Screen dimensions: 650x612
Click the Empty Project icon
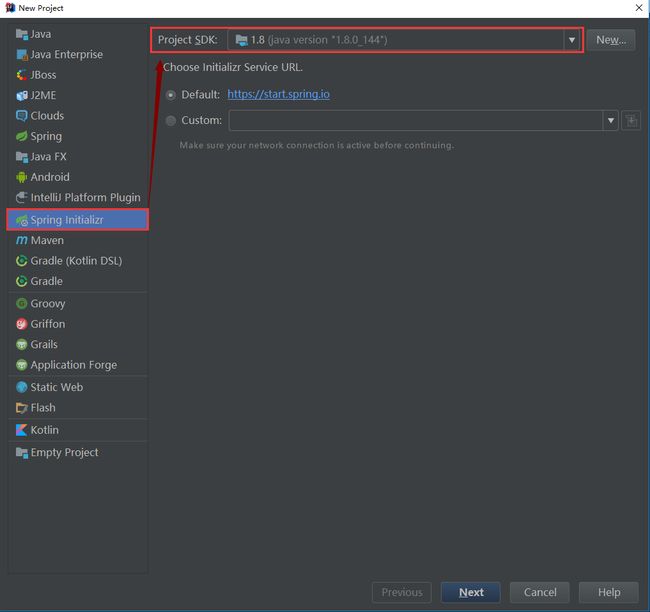click(22, 452)
